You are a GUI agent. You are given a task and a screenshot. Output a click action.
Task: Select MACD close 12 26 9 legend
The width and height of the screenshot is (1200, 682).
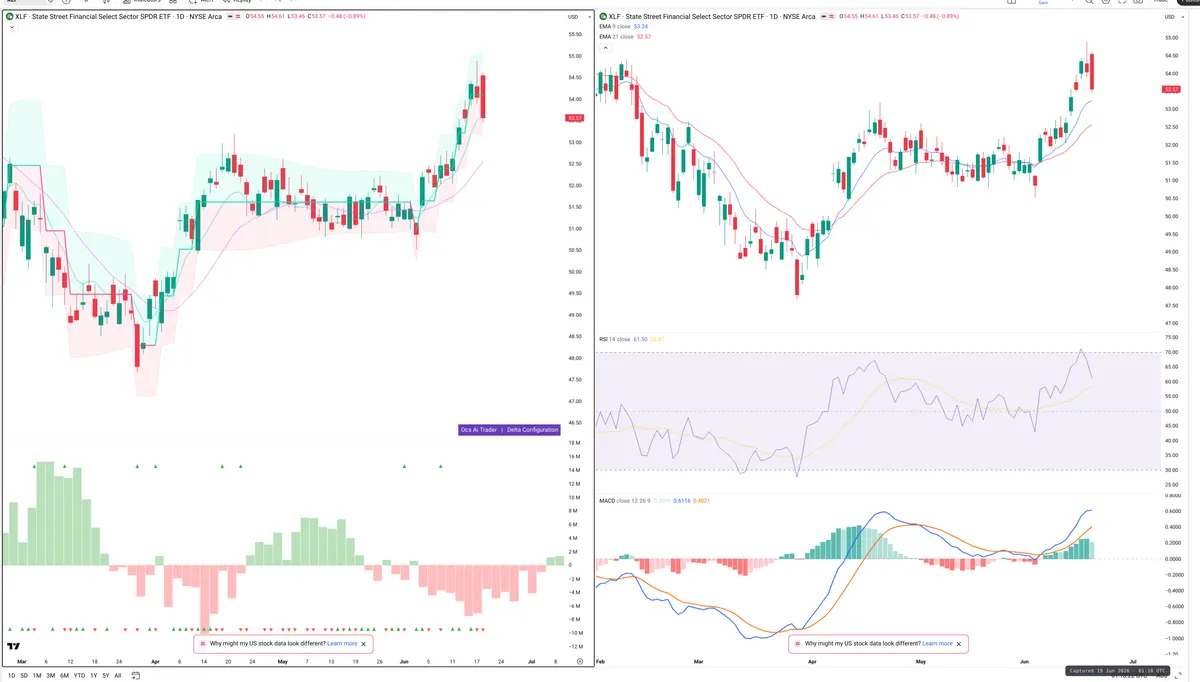point(655,500)
